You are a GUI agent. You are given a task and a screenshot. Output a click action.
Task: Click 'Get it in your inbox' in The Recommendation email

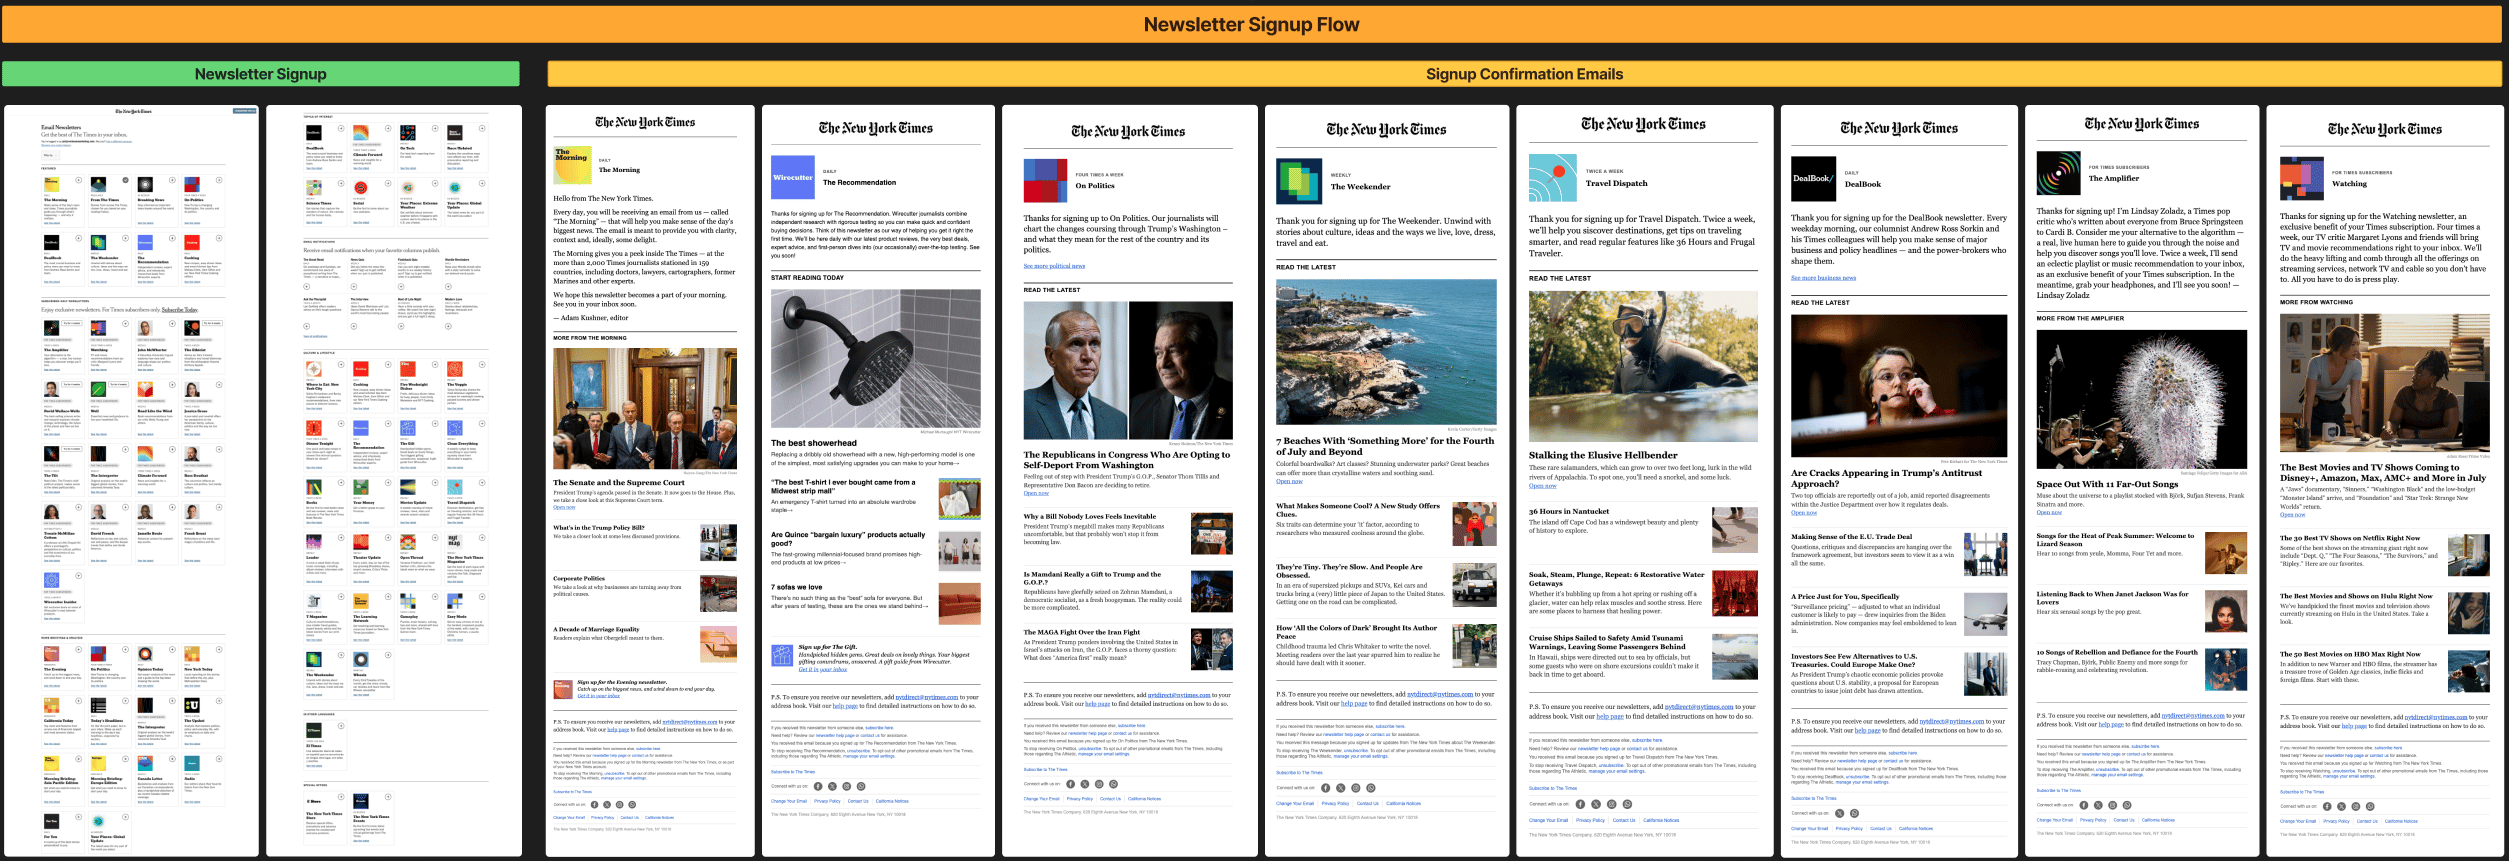(x=823, y=669)
